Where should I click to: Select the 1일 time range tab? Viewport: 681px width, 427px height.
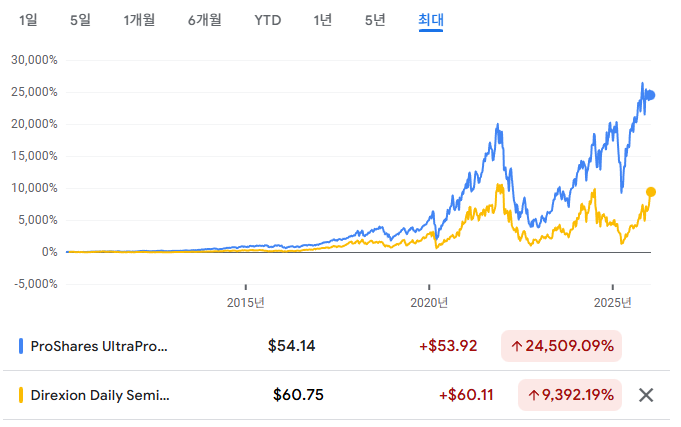coord(28,20)
